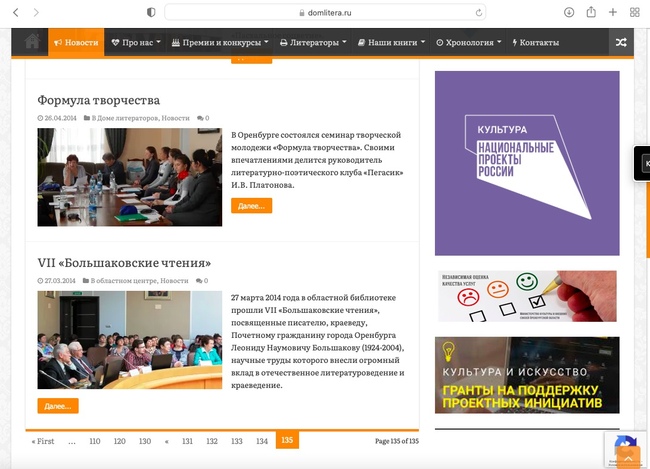The image size is (650, 469).
Task: Click Далее button under Формула творчества
Action: 251,206
